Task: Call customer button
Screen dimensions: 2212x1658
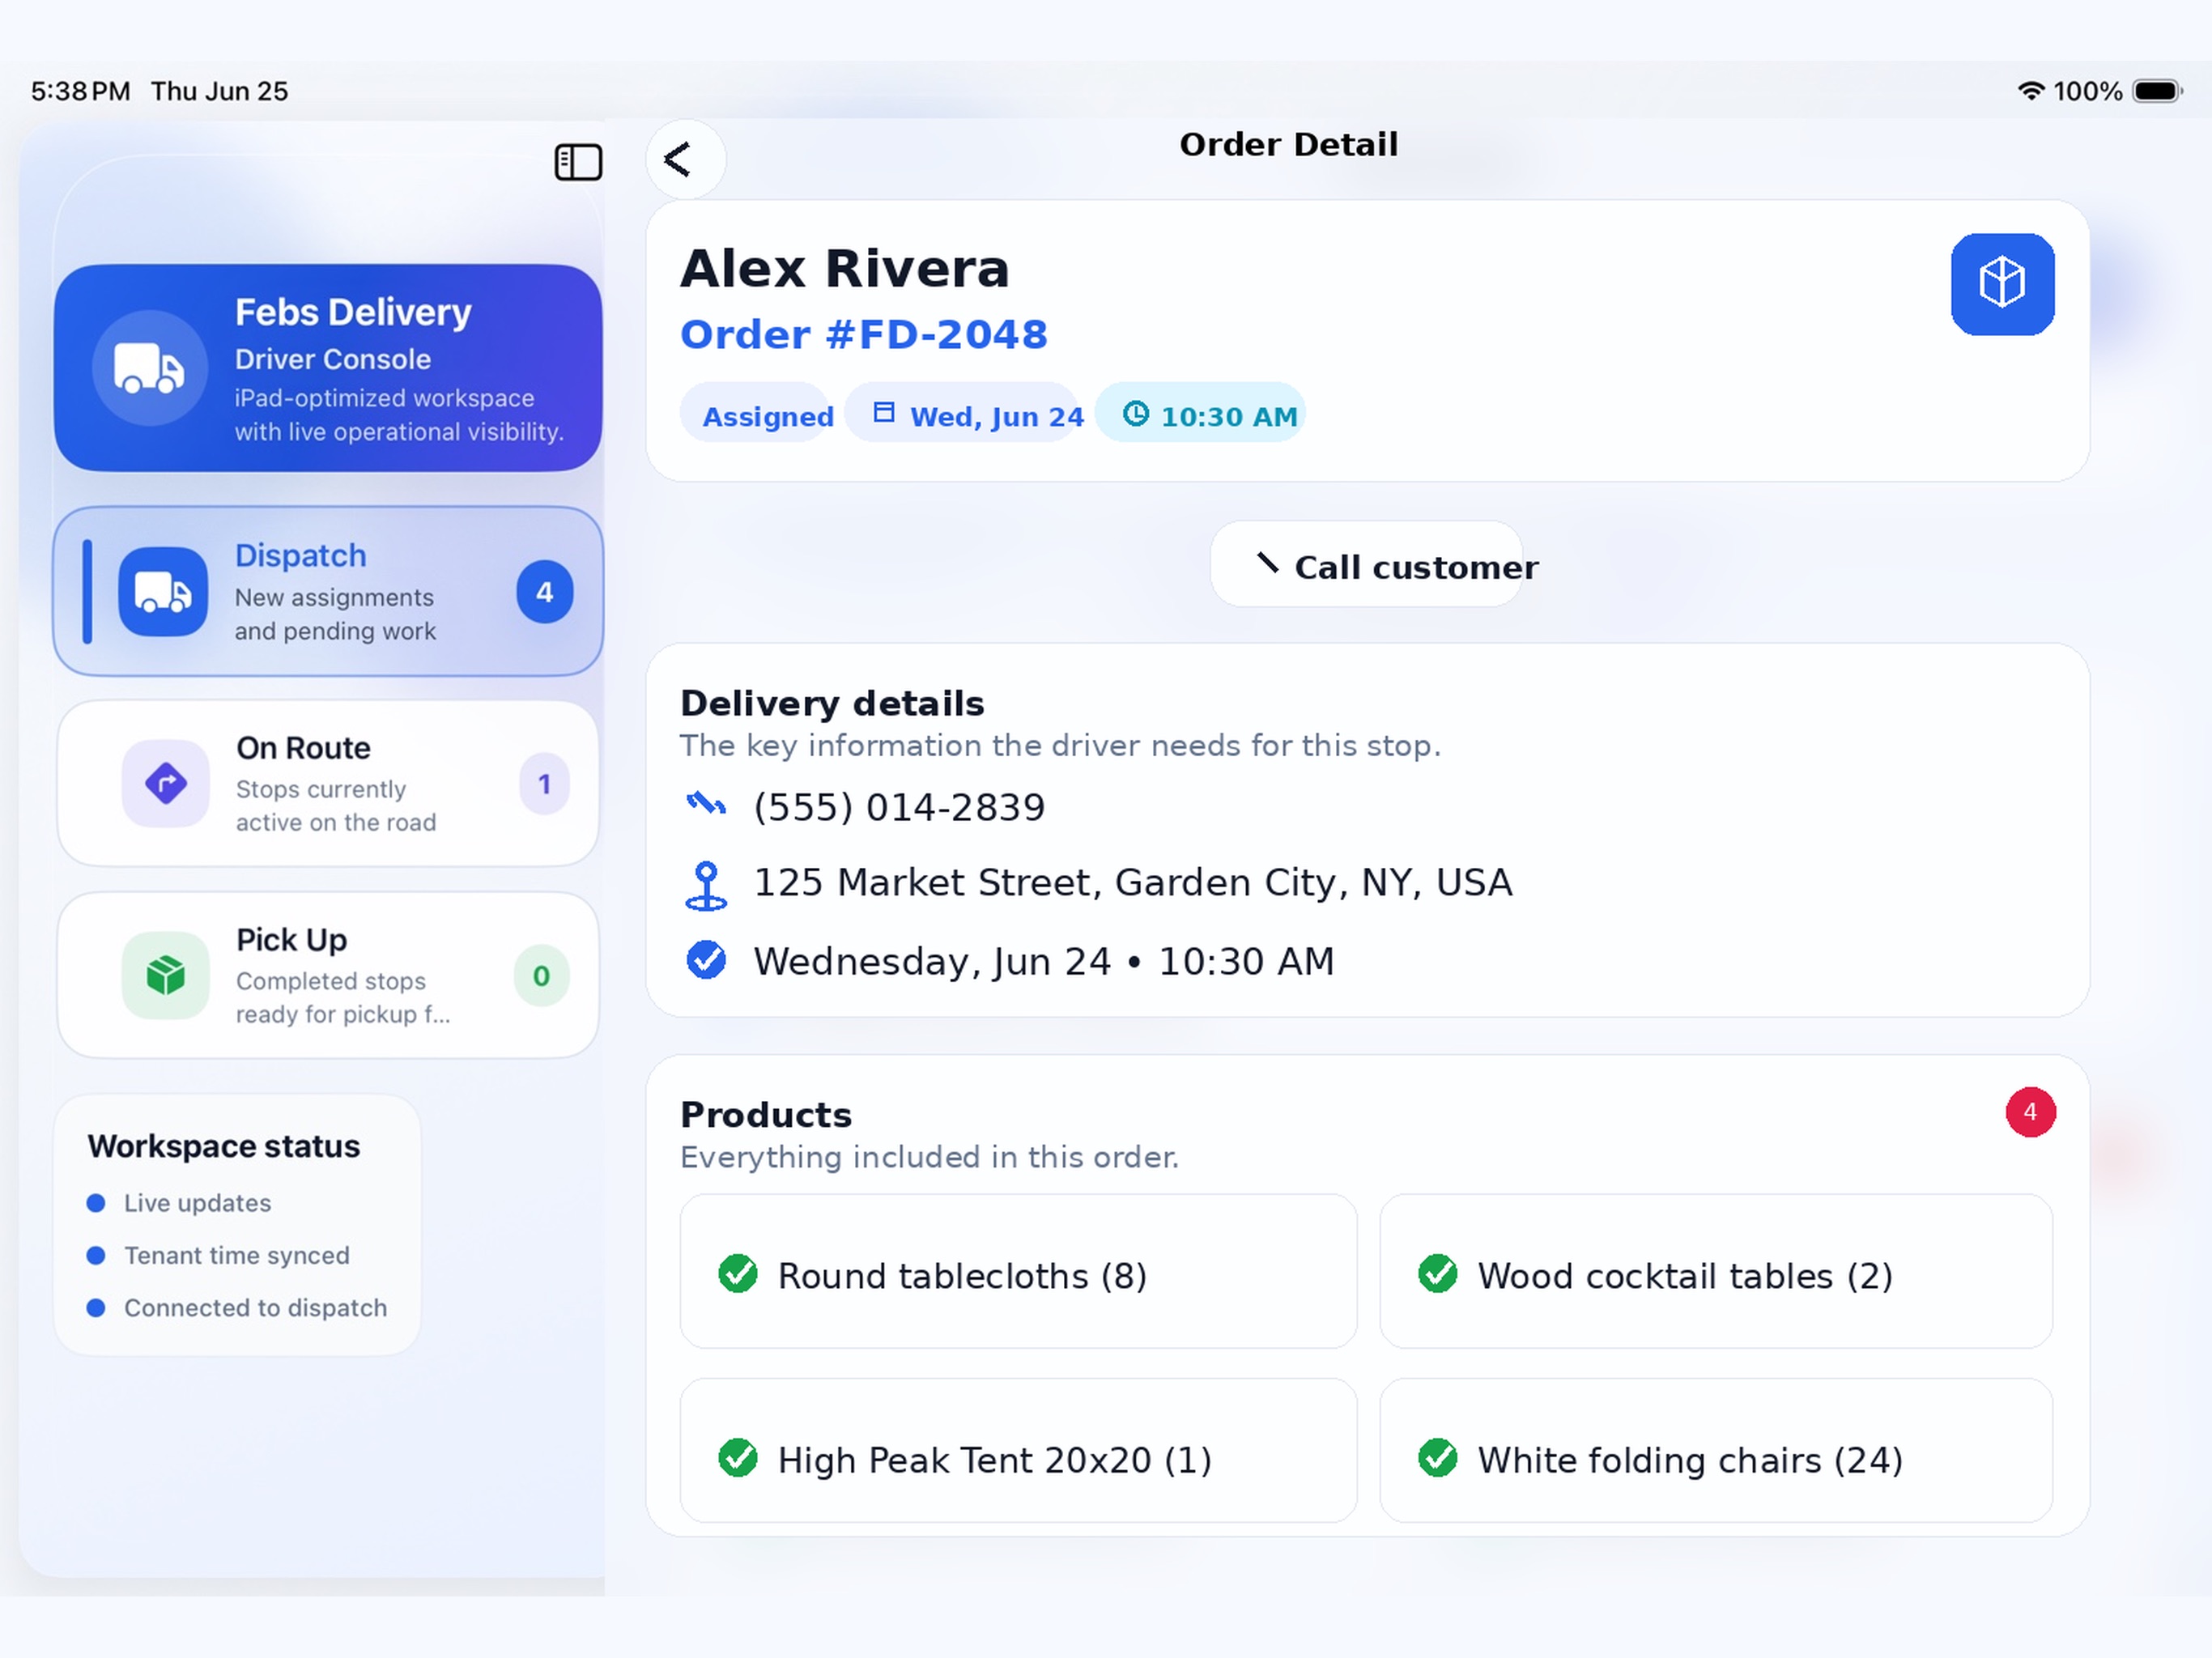Action: [1367, 564]
